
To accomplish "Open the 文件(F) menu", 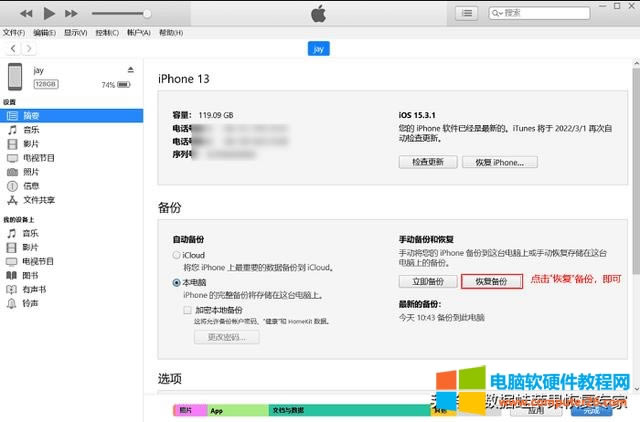I will click(14, 33).
